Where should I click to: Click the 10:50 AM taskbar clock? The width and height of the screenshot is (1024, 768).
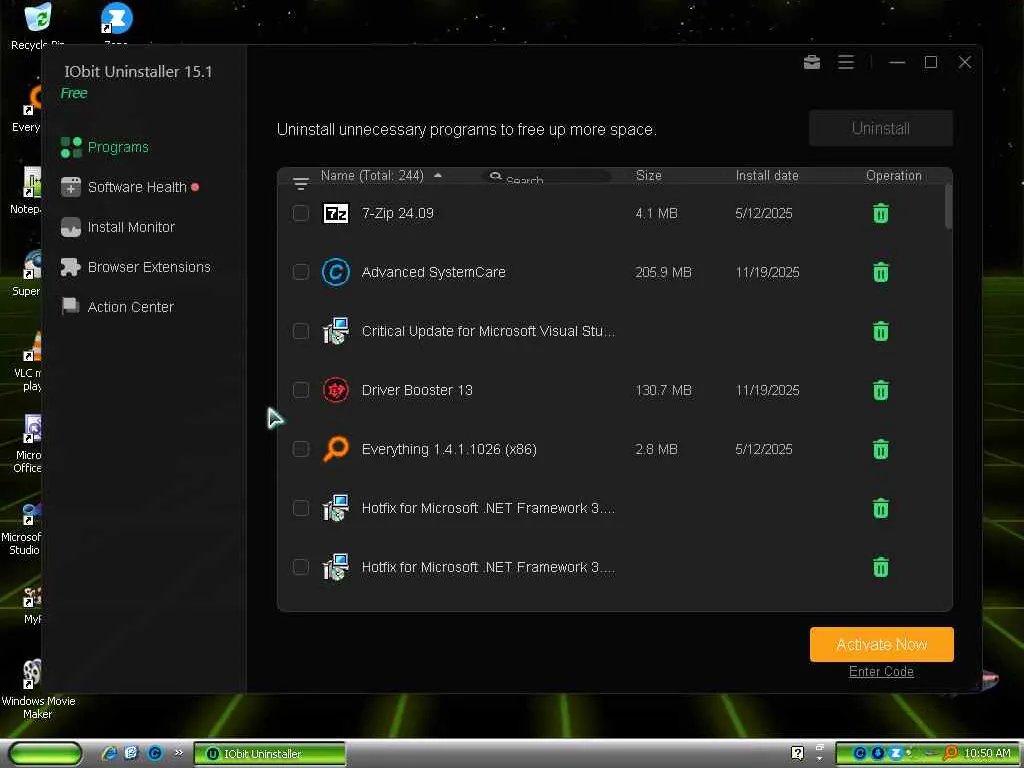pyautogui.click(x=987, y=753)
